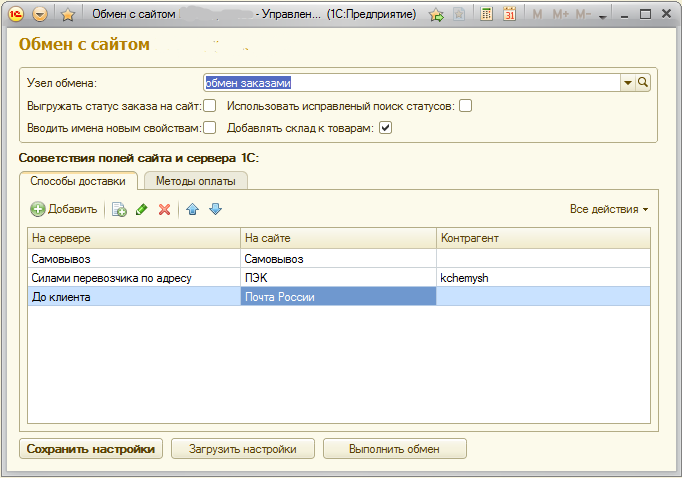Click Загрузить настройки button
This screenshot has width=682, height=478.
pyautogui.click(x=243, y=448)
